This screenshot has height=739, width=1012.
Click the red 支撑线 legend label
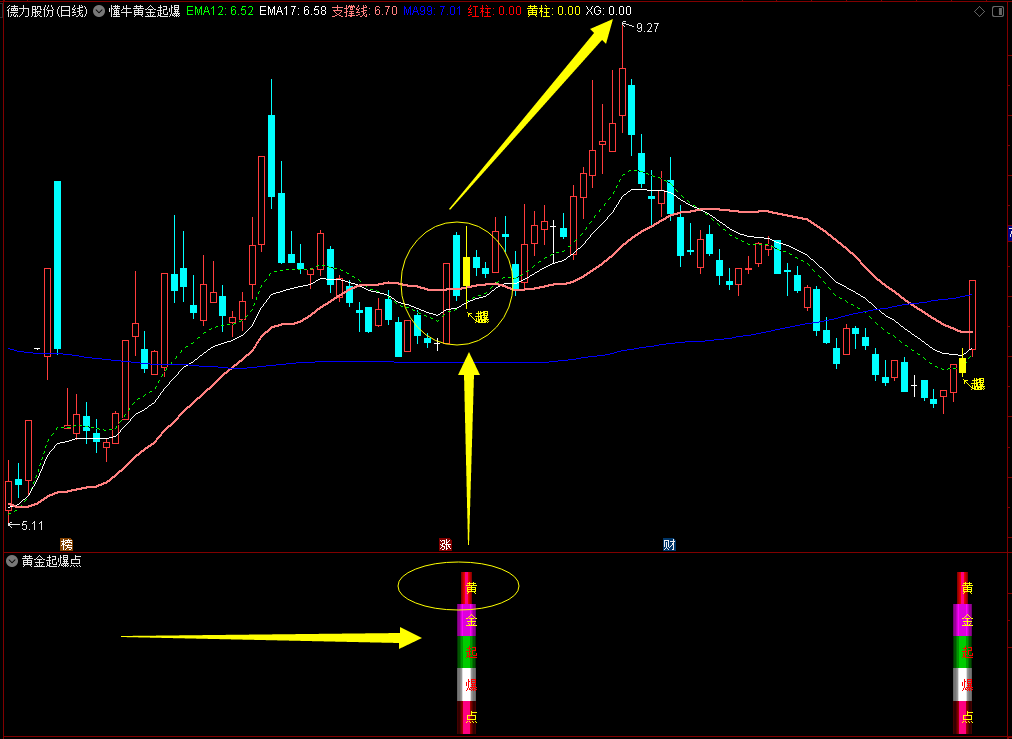coord(364,11)
